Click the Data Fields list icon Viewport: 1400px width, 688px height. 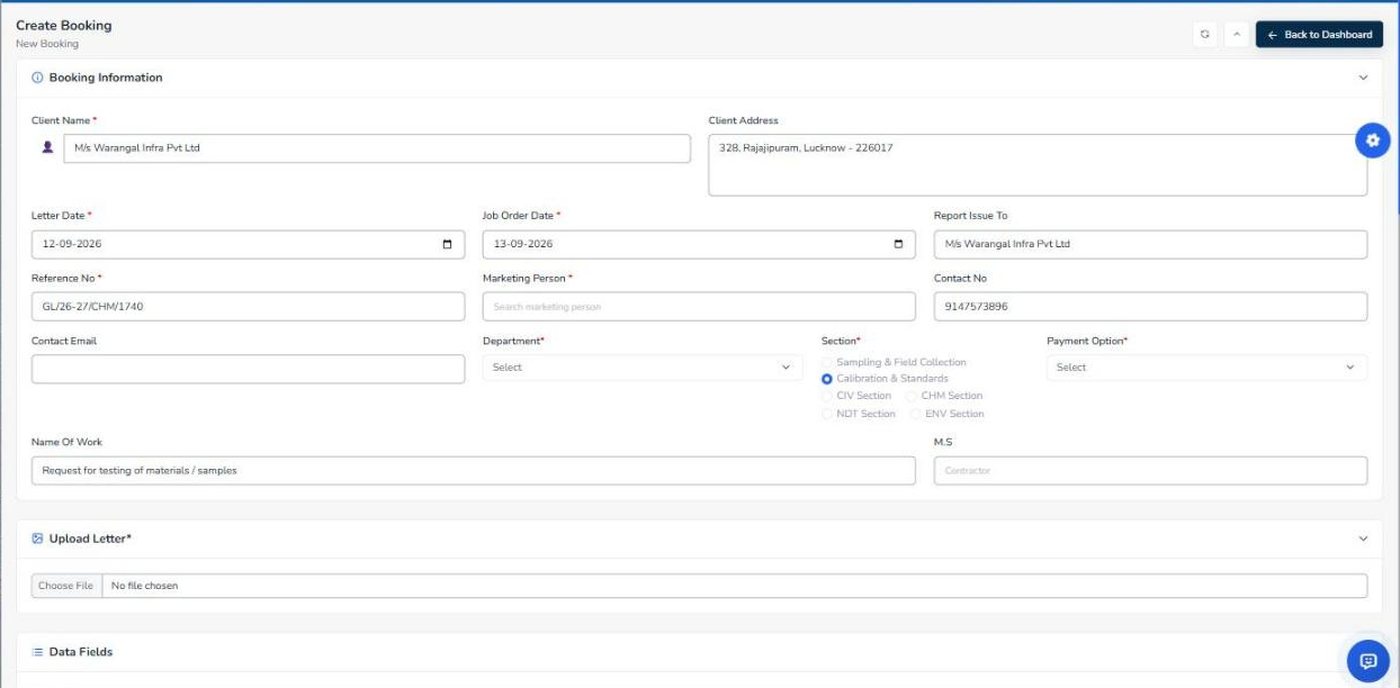37,652
